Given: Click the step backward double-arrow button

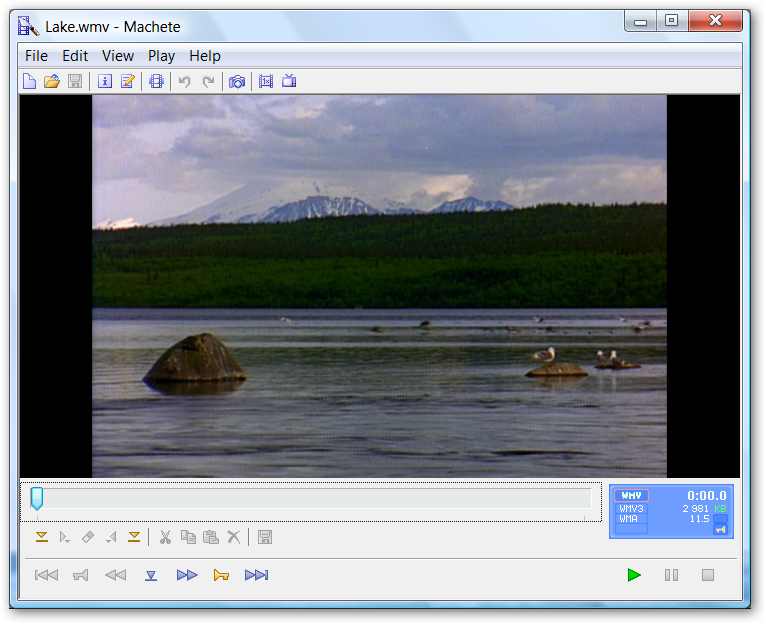Looking at the screenshot, I should [116, 575].
